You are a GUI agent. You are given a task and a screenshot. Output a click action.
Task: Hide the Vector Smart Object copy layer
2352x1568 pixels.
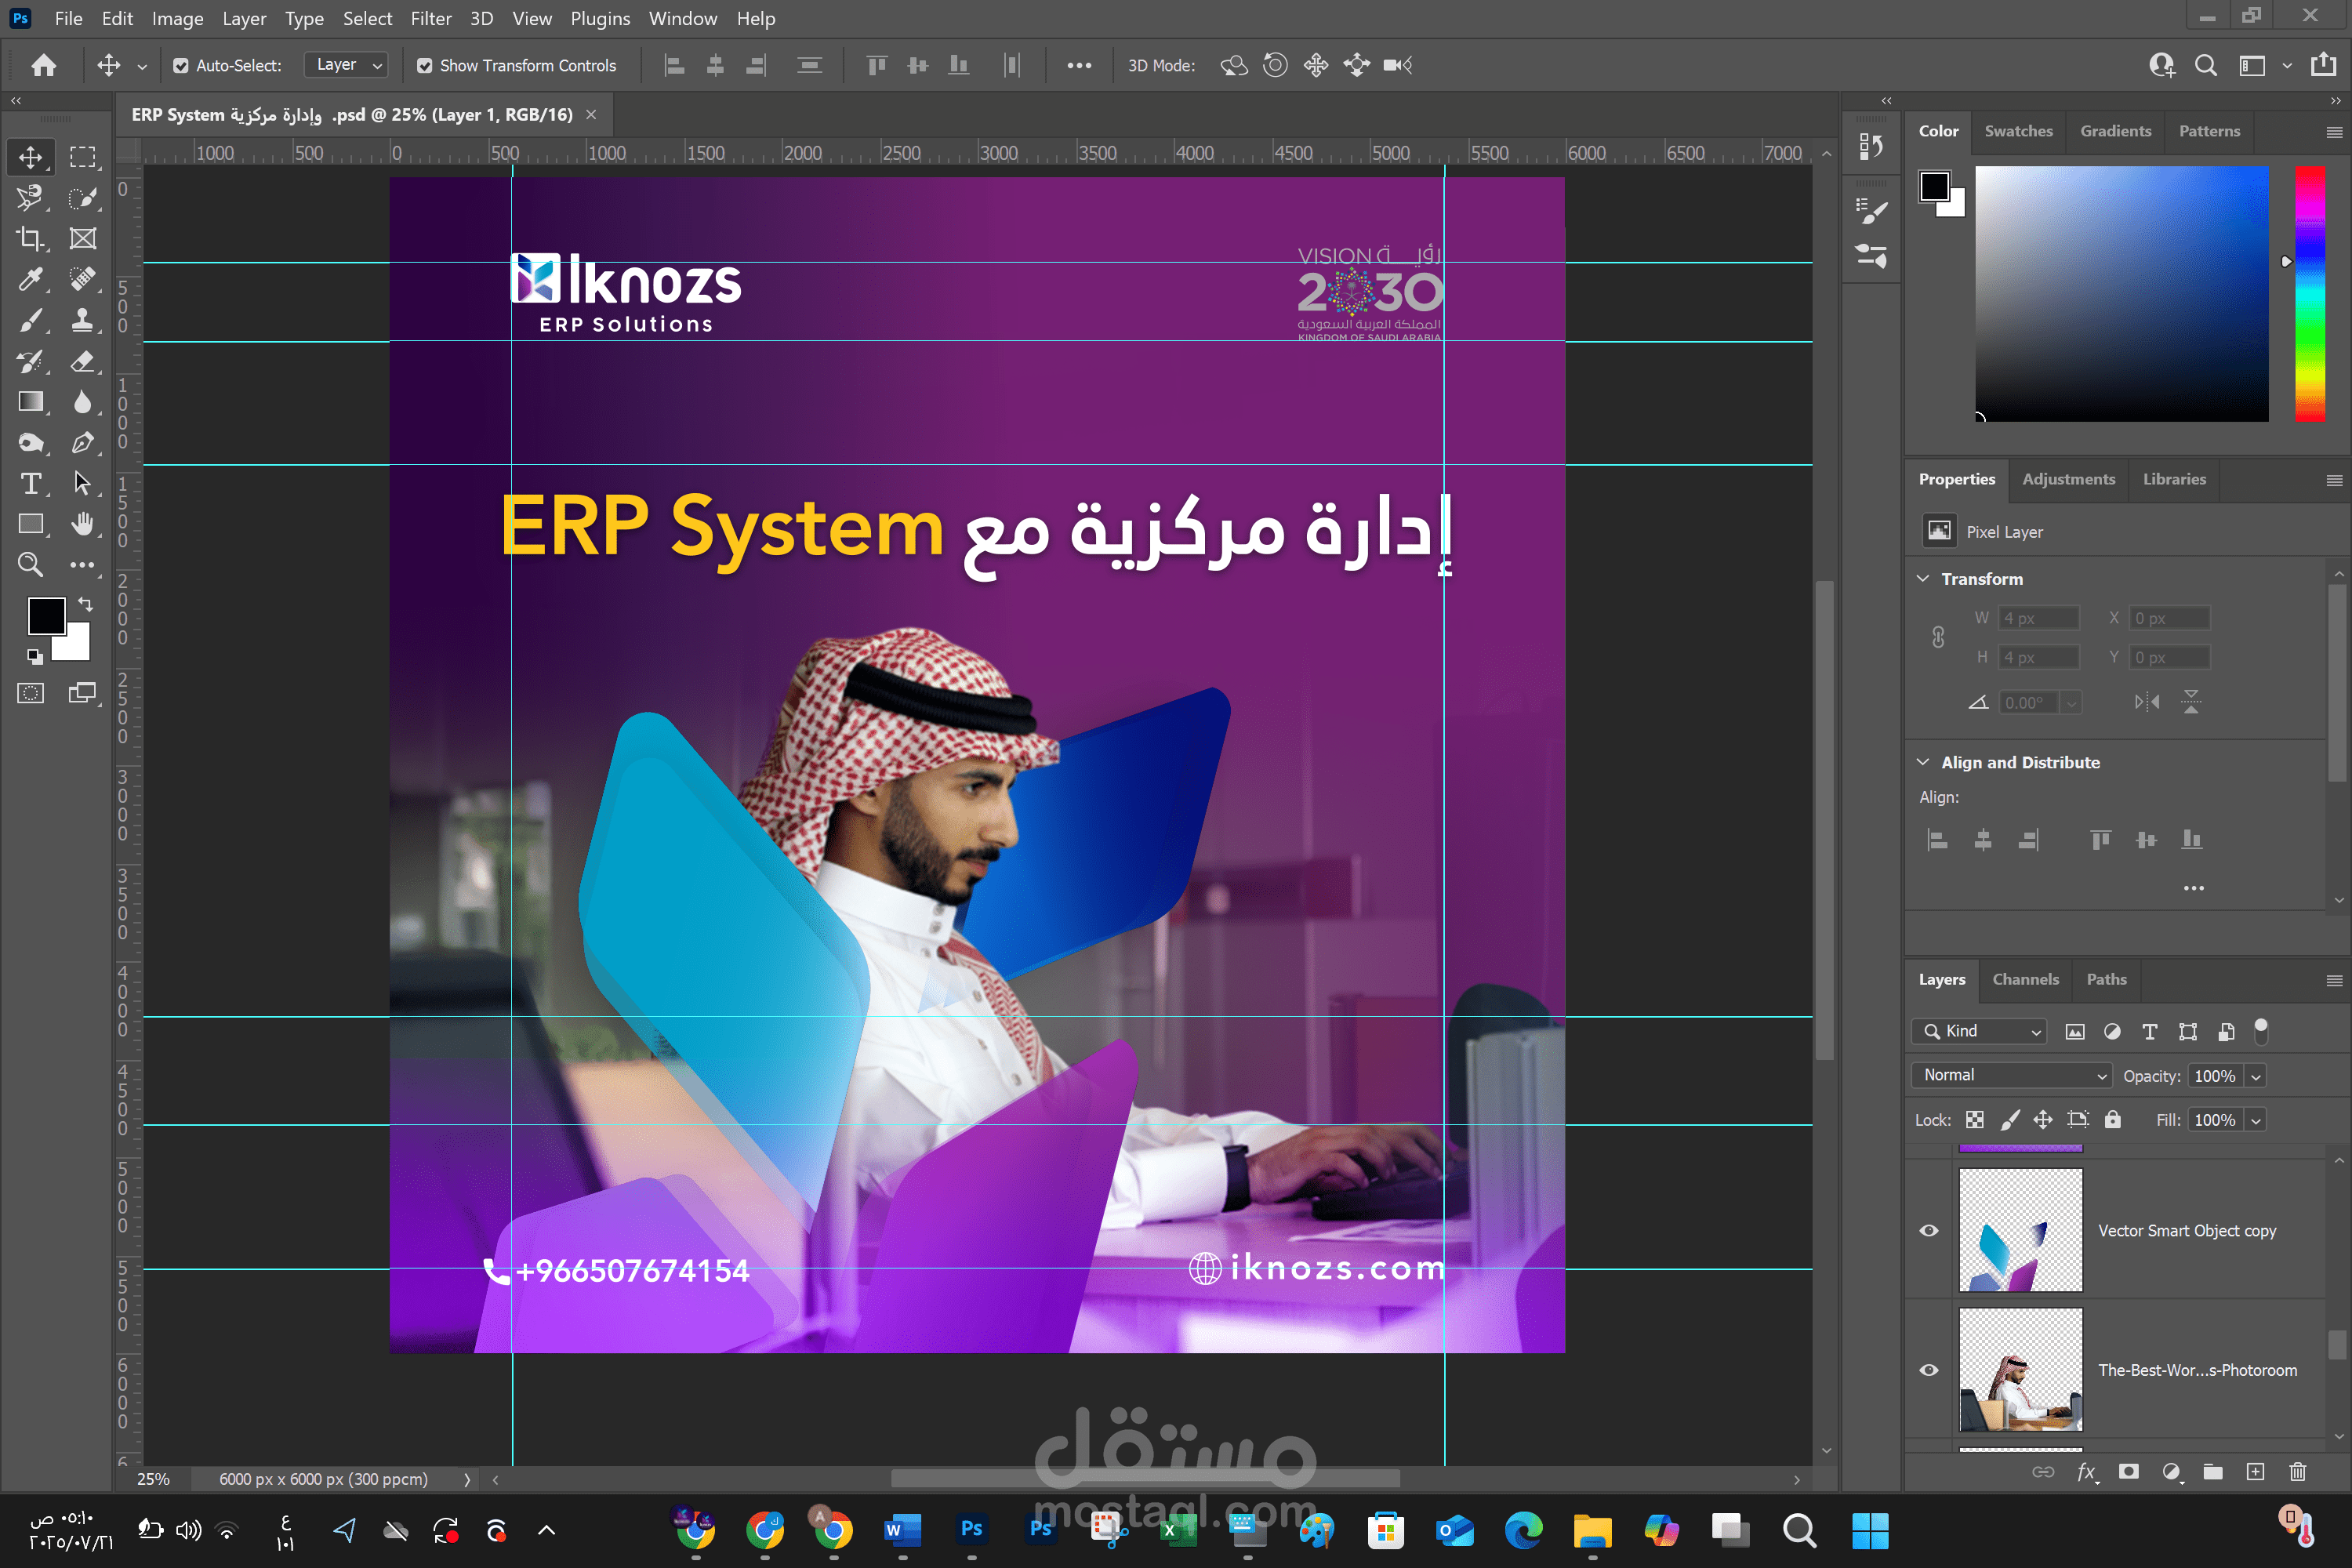[1929, 1231]
